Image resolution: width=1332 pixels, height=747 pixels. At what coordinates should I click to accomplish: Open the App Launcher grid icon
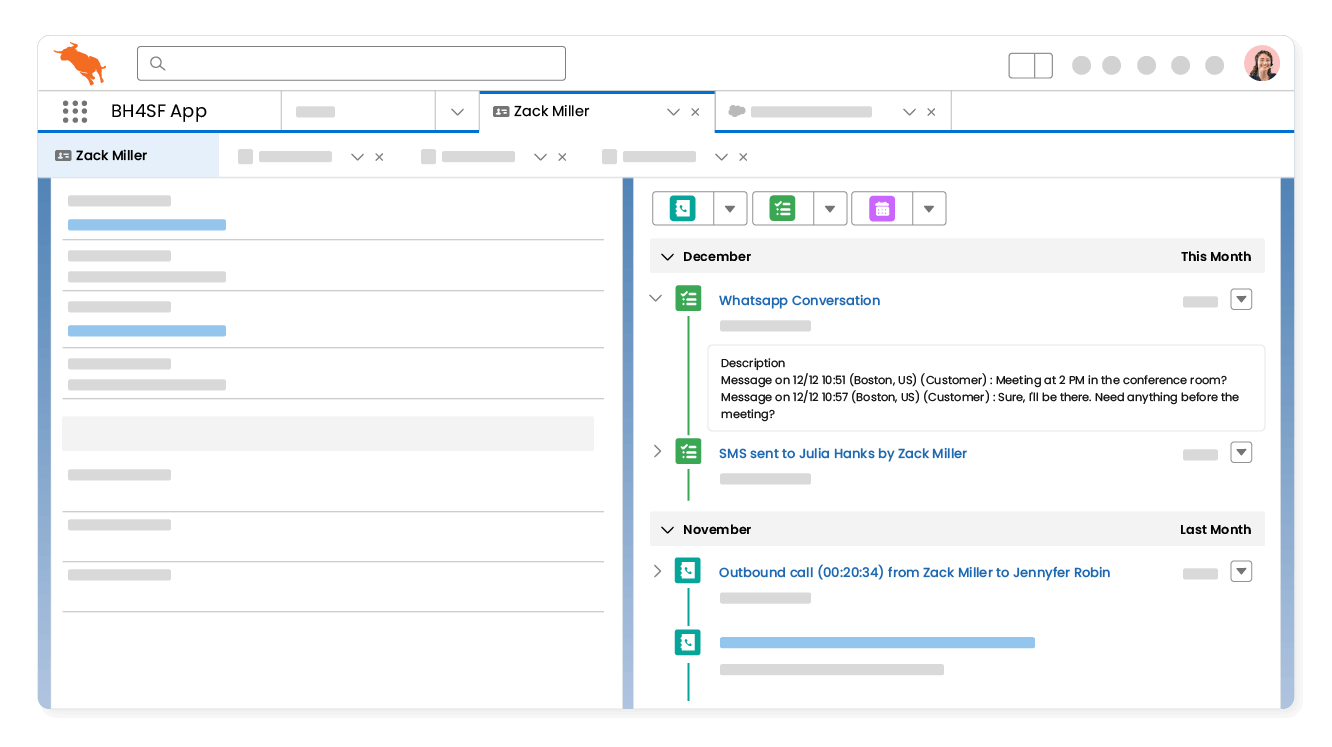(x=75, y=111)
